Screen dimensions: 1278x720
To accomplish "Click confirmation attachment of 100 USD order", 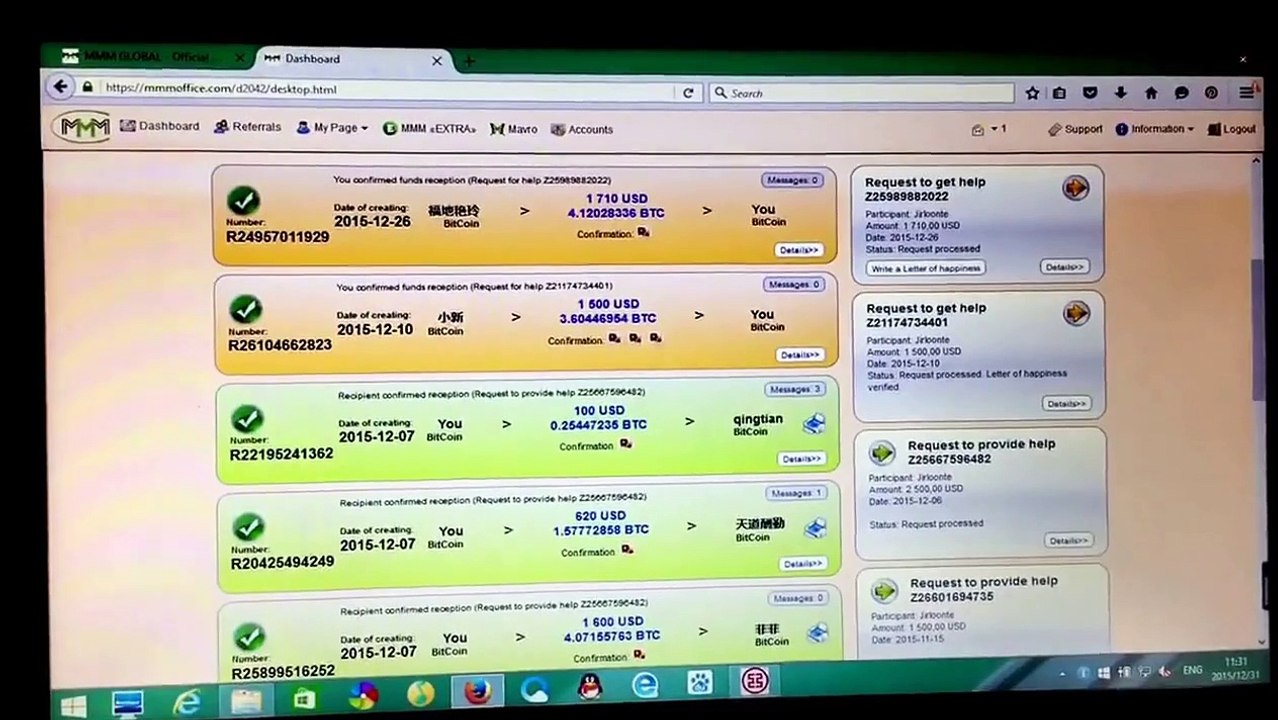I will (x=625, y=445).
